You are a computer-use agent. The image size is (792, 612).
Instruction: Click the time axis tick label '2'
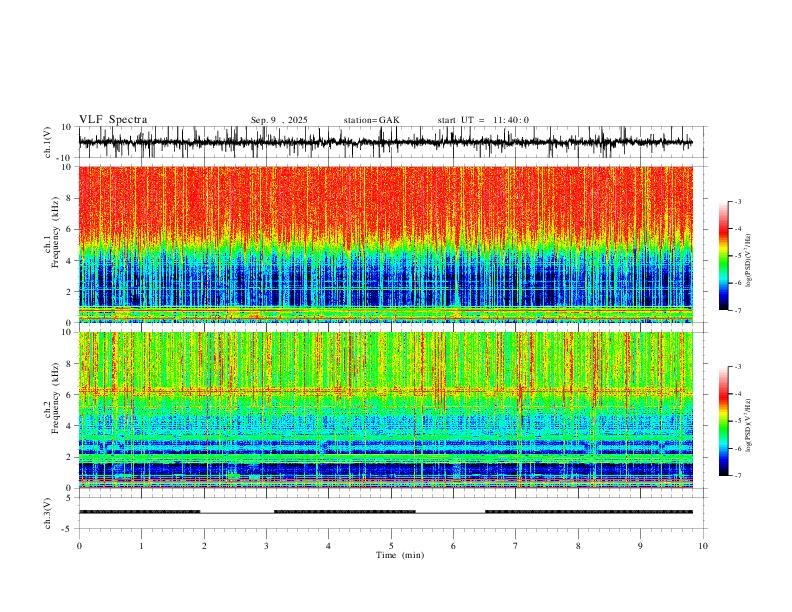[204, 546]
